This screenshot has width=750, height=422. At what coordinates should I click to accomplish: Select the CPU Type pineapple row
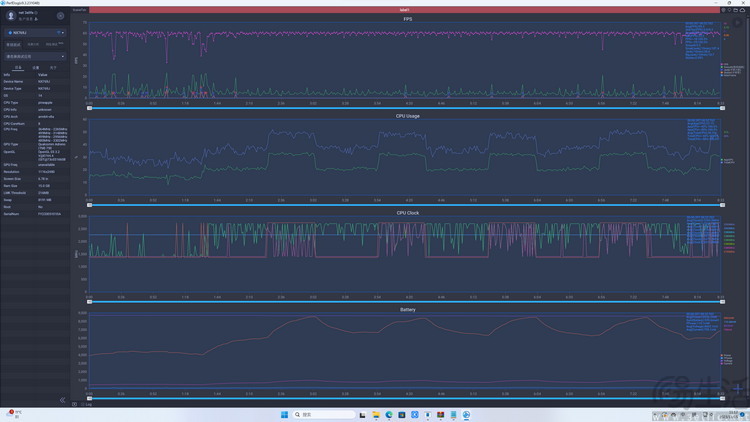pyautogui.click(x=35, y=103)
